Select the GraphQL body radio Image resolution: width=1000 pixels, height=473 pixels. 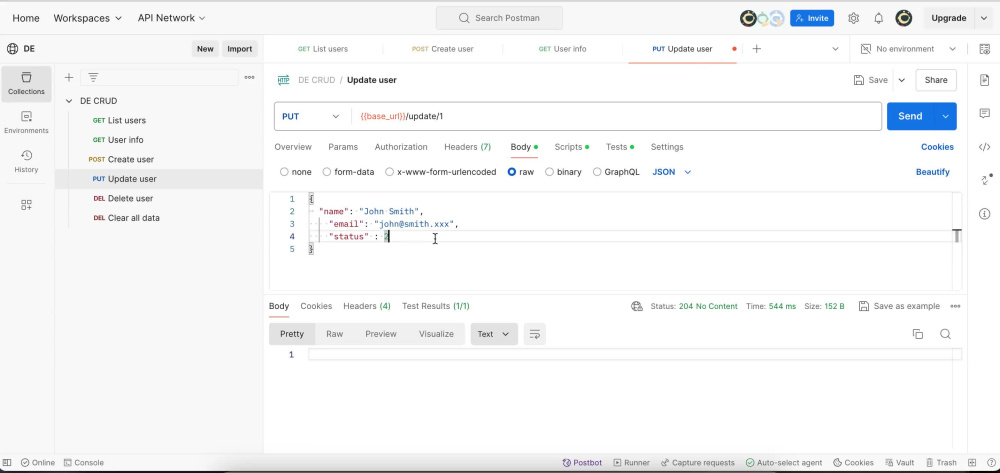(x=597, y=172)
